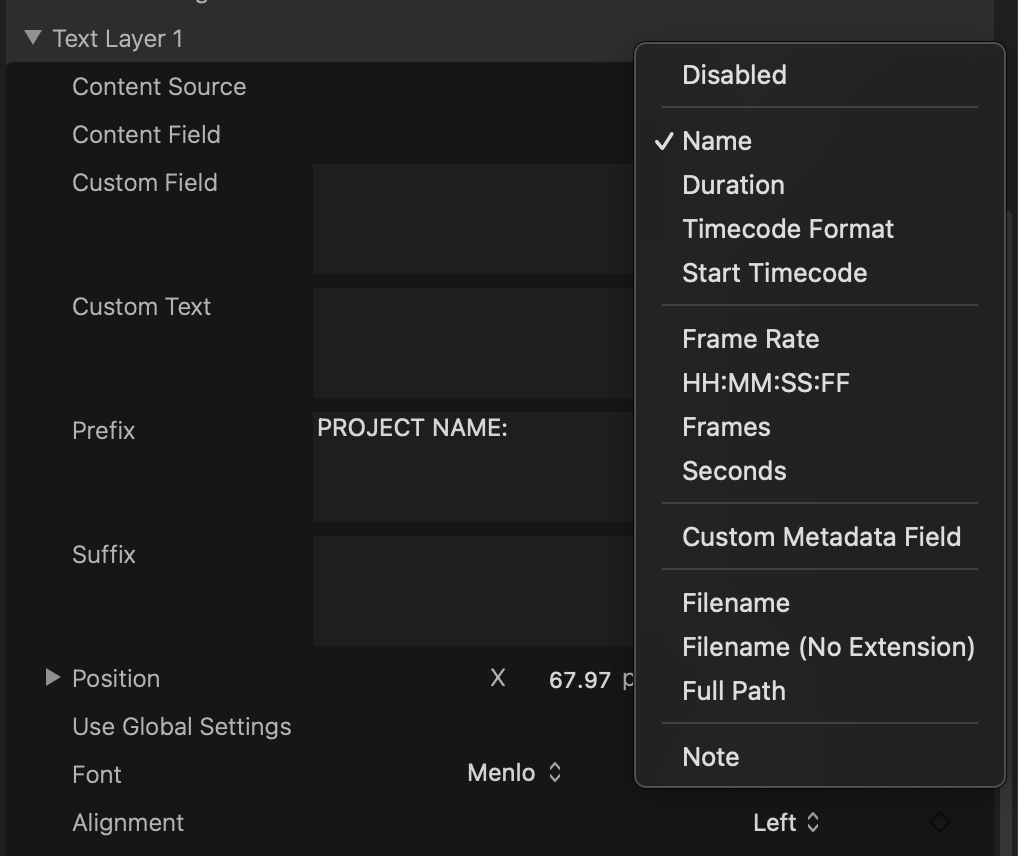1018x856 pixels.
Task: Open the Menlo font dropdown
Action: click(514, 773)
